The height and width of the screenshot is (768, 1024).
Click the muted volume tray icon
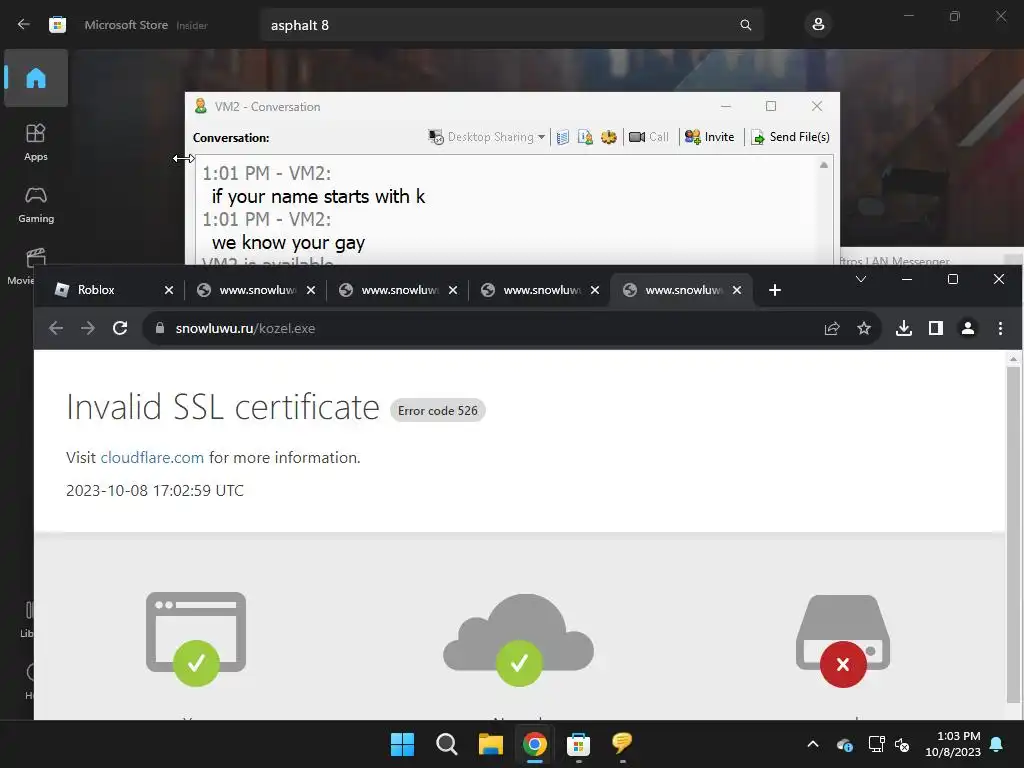coord(902,744)
